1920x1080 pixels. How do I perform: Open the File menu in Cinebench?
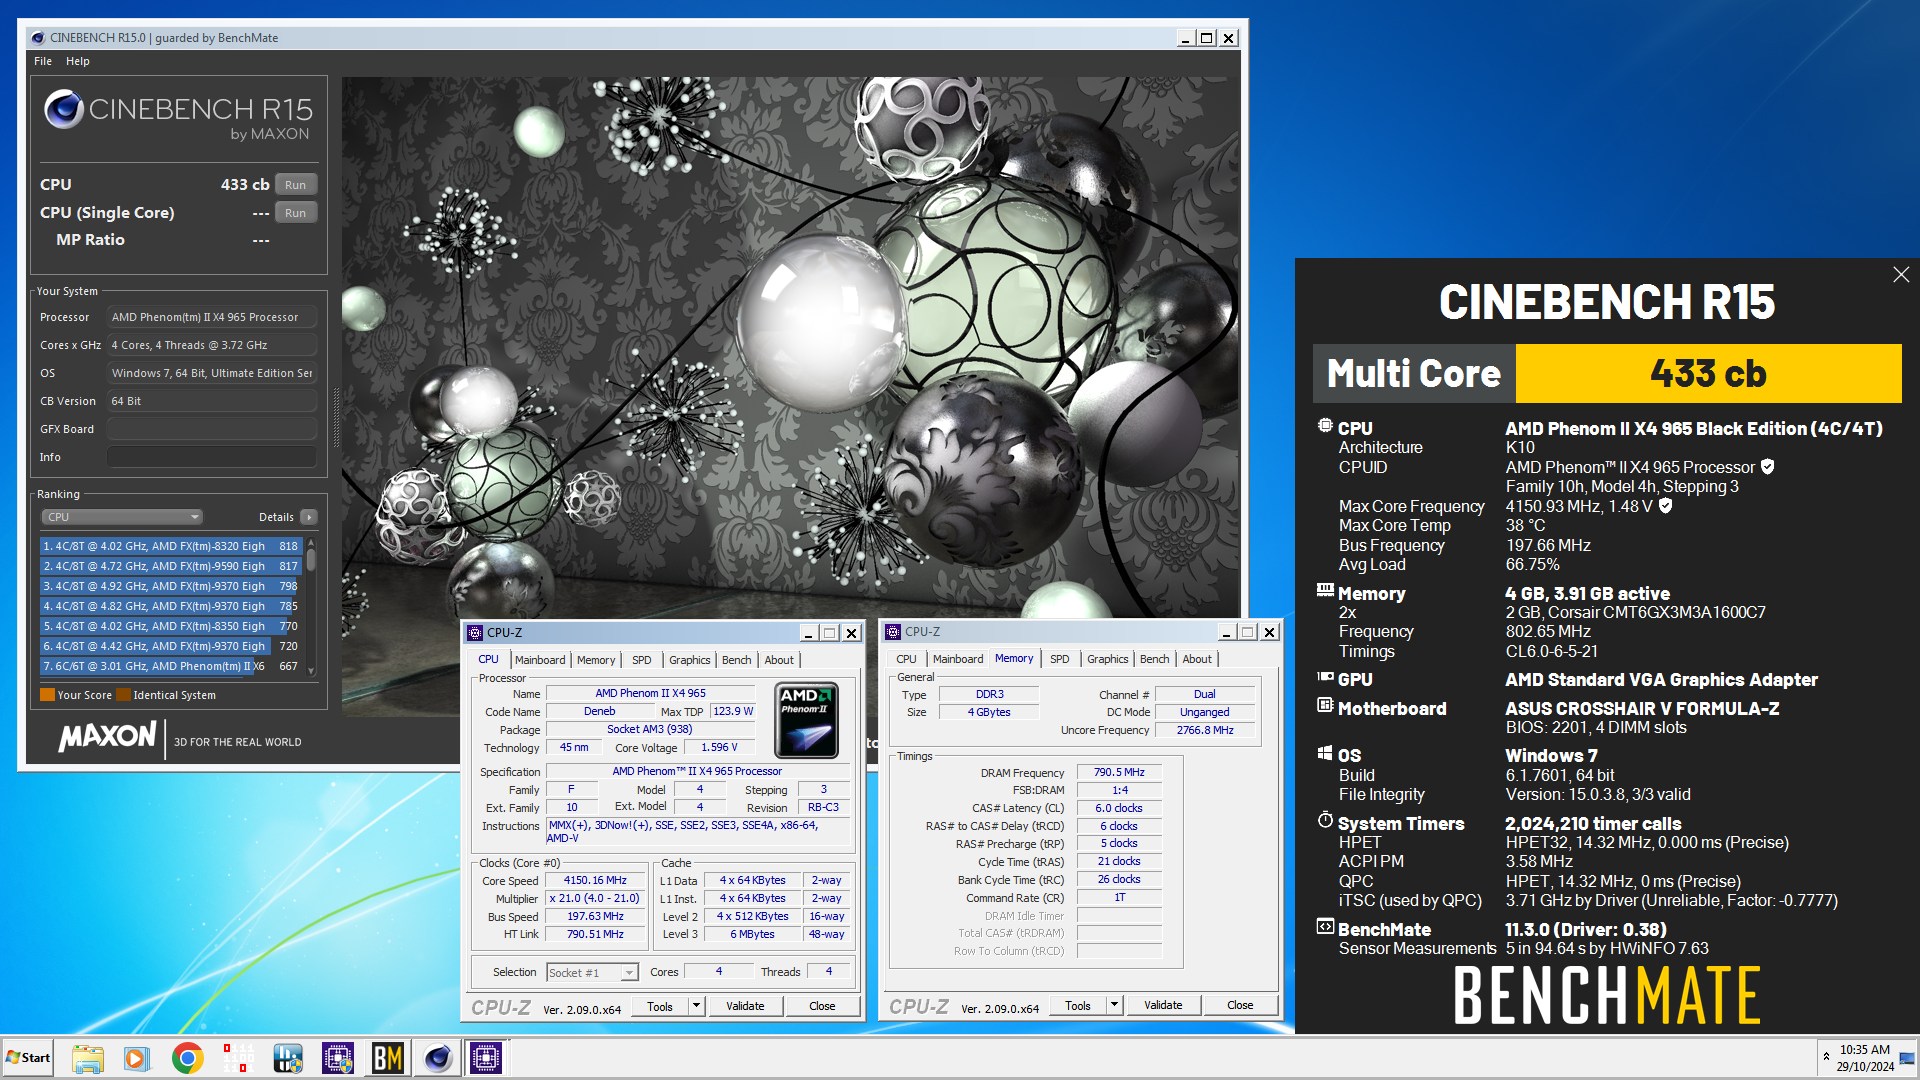[x=43, y=61]
